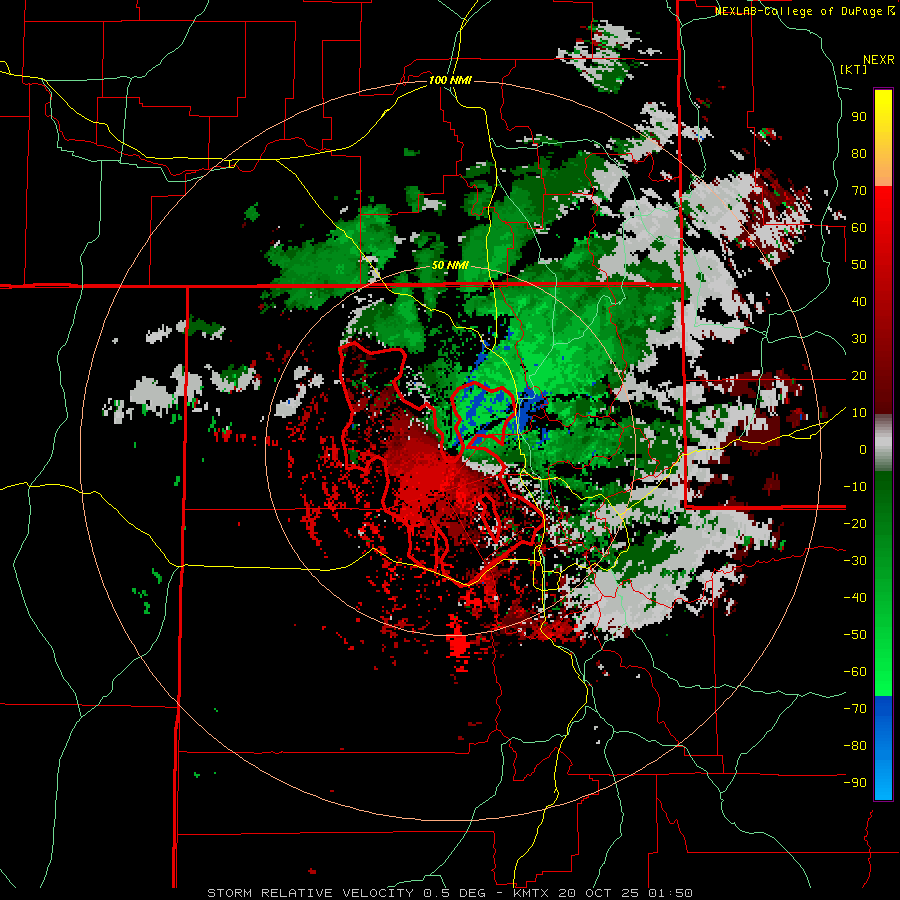This screenshot has width=900, height=900.
Task: Click the "NEXR" label above the scale
Action: 879,60
